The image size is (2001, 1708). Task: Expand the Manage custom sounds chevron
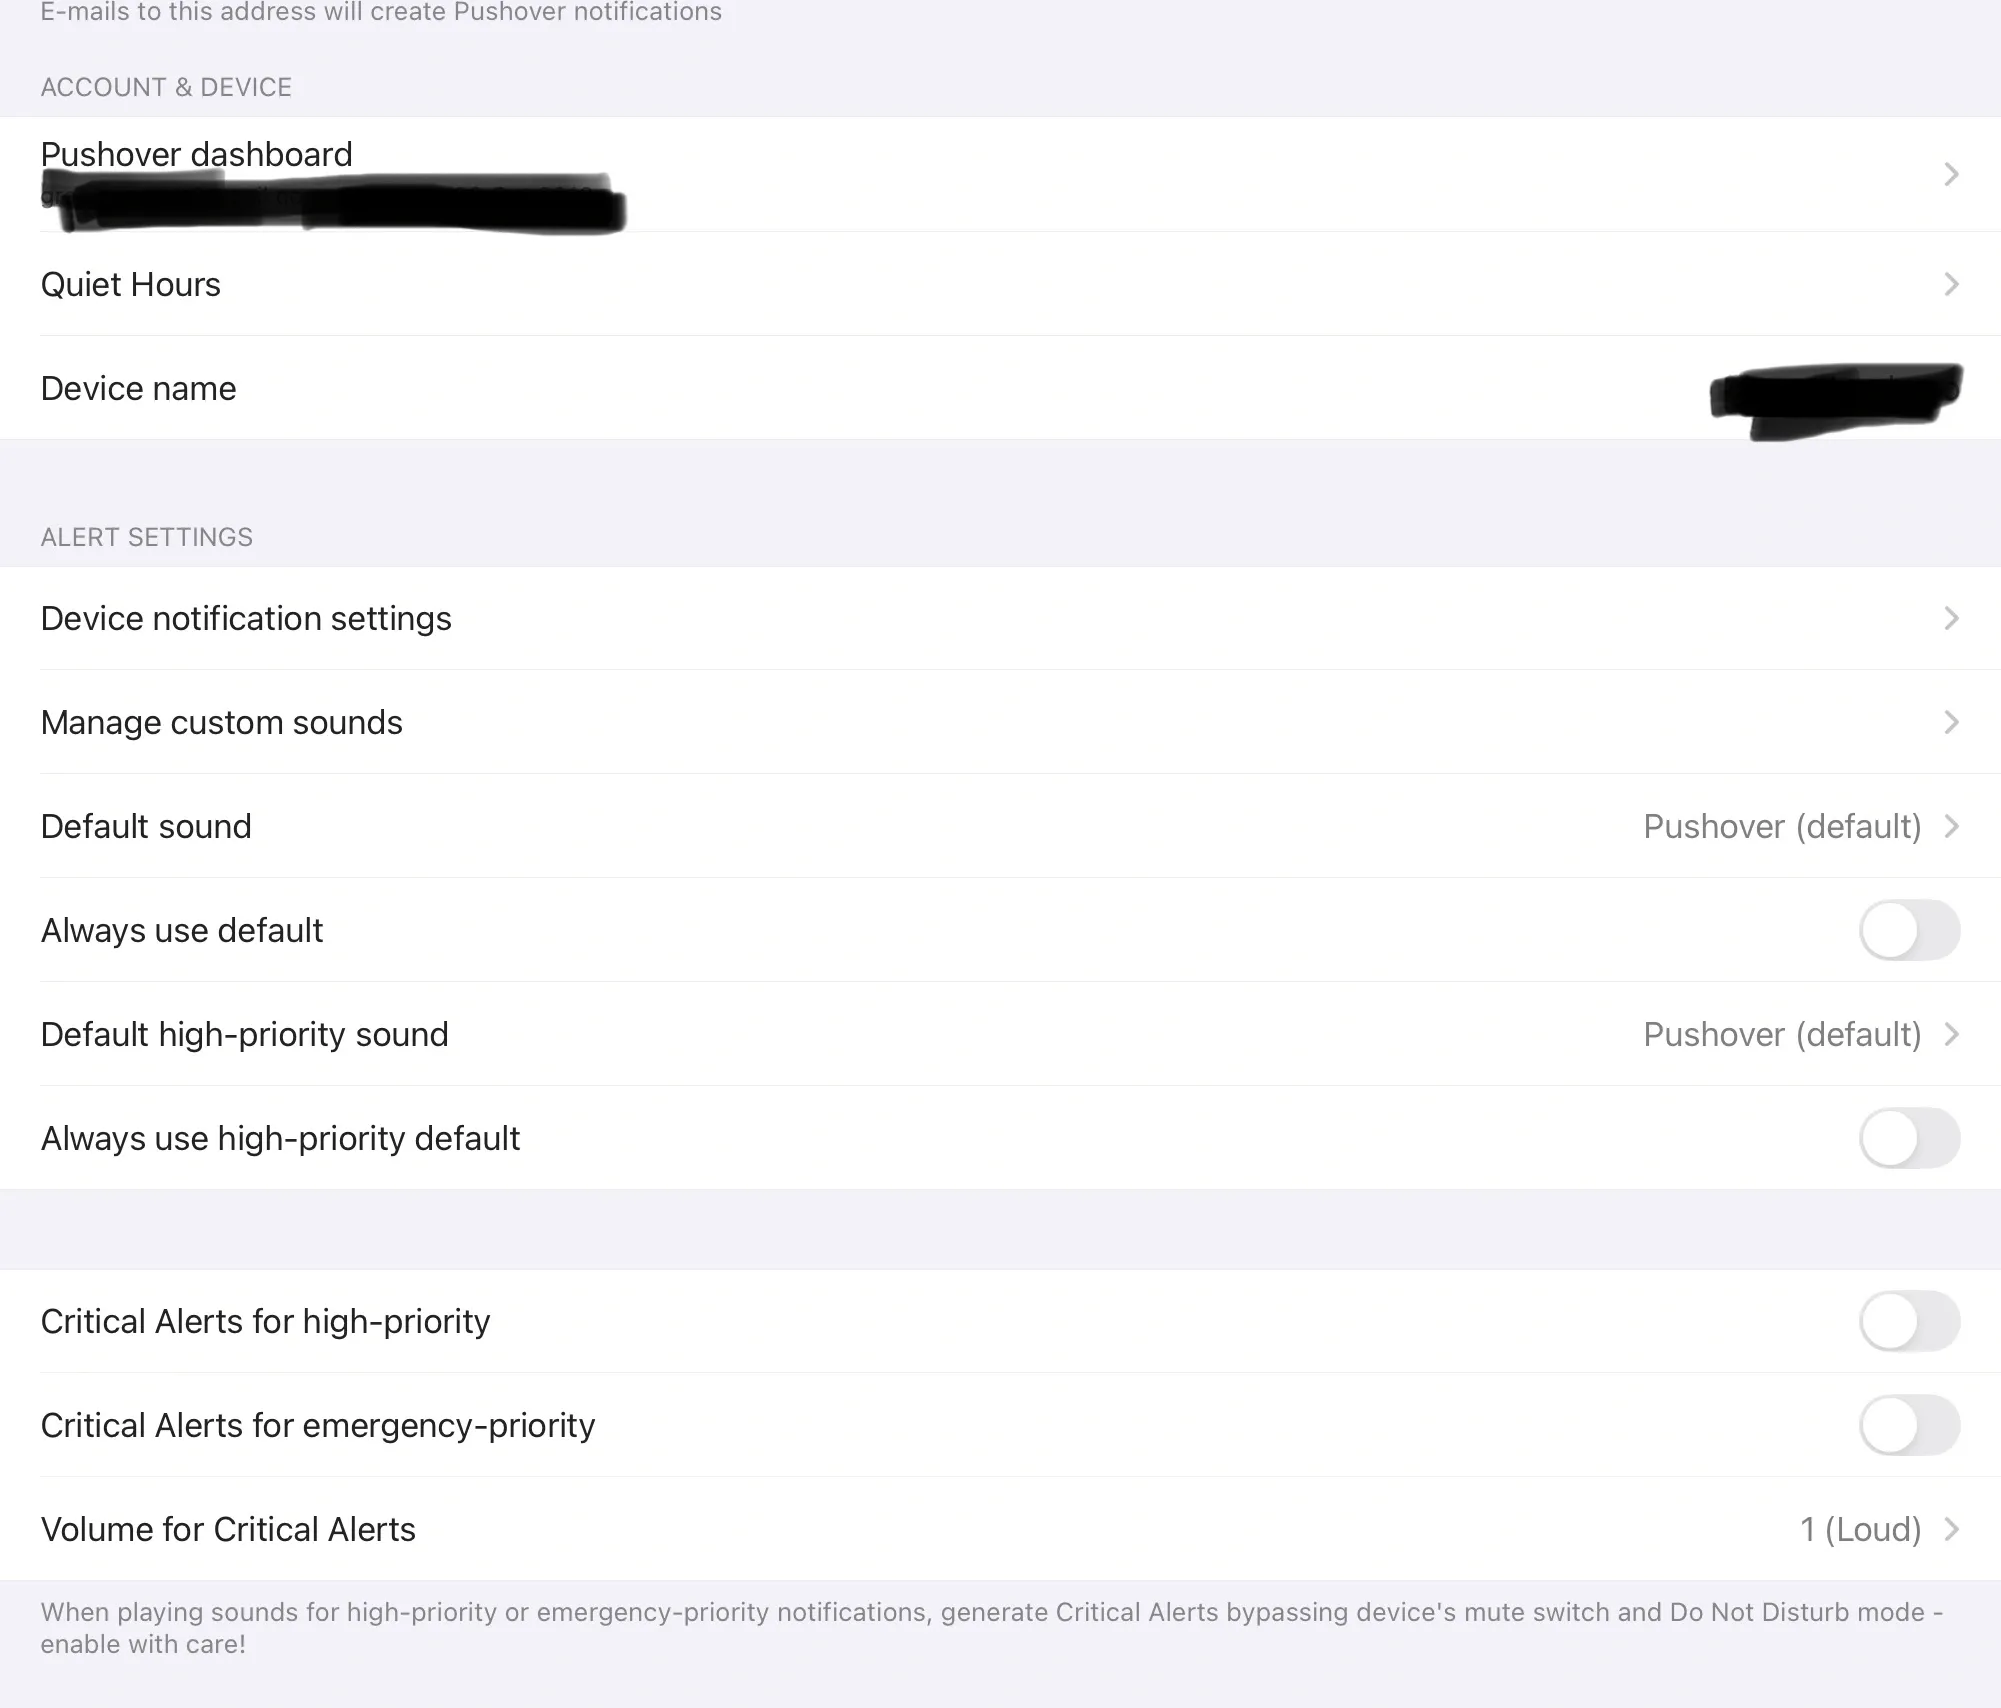(1951, 722)
